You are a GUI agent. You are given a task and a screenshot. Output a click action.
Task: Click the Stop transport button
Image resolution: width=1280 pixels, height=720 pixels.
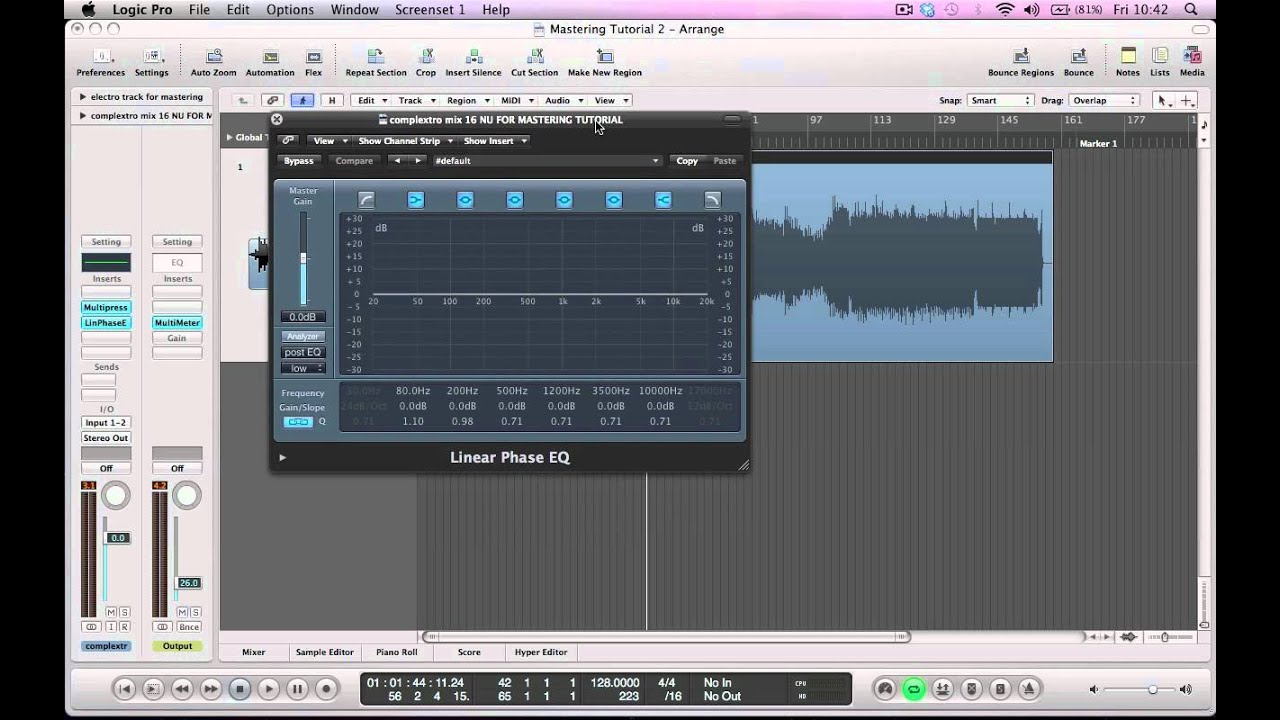point(240,689)
